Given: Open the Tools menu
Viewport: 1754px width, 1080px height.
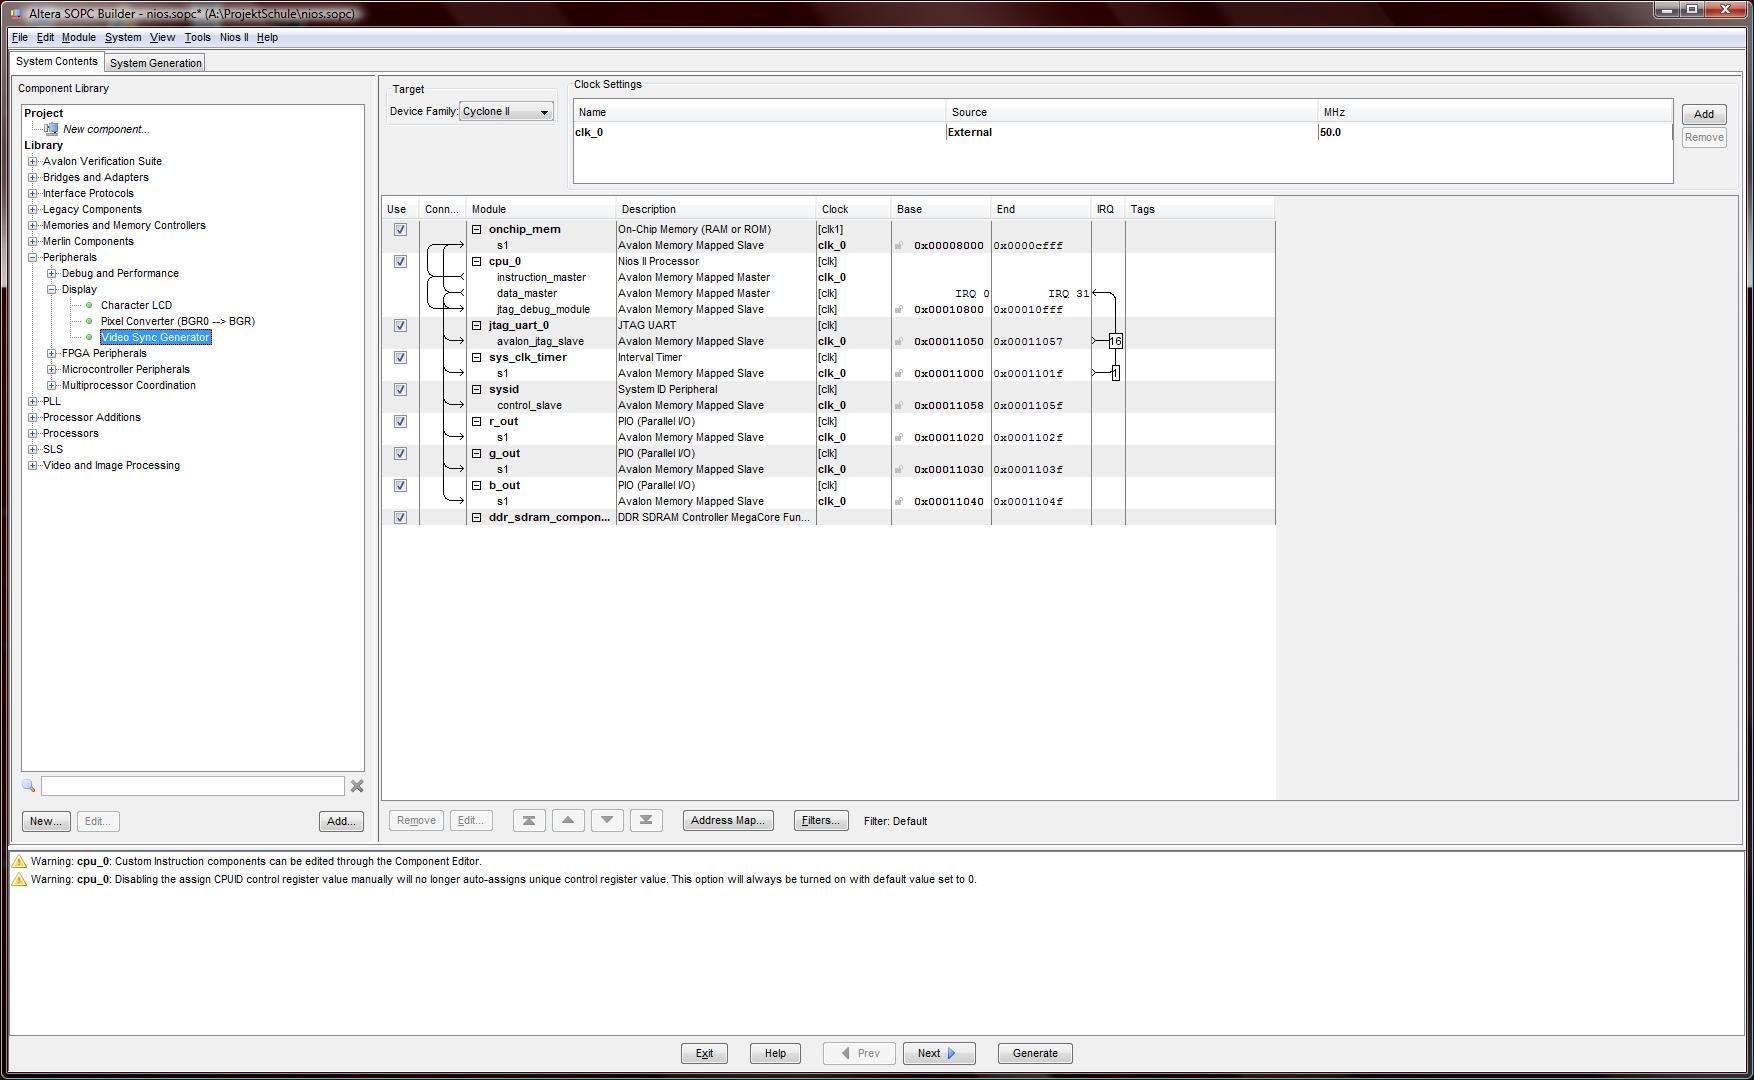Looking at the screenshot, I should click(197, 37).
